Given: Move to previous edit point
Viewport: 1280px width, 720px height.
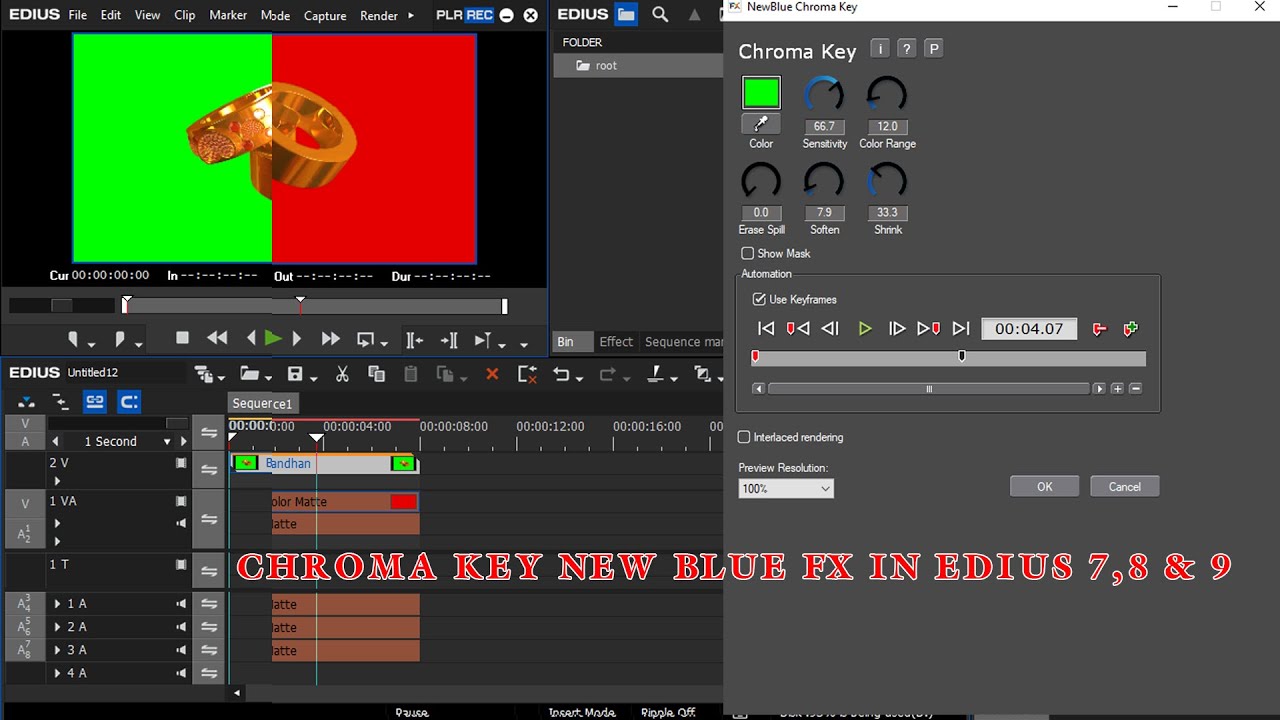Looking at the screenshot, I should coord(414,340).
